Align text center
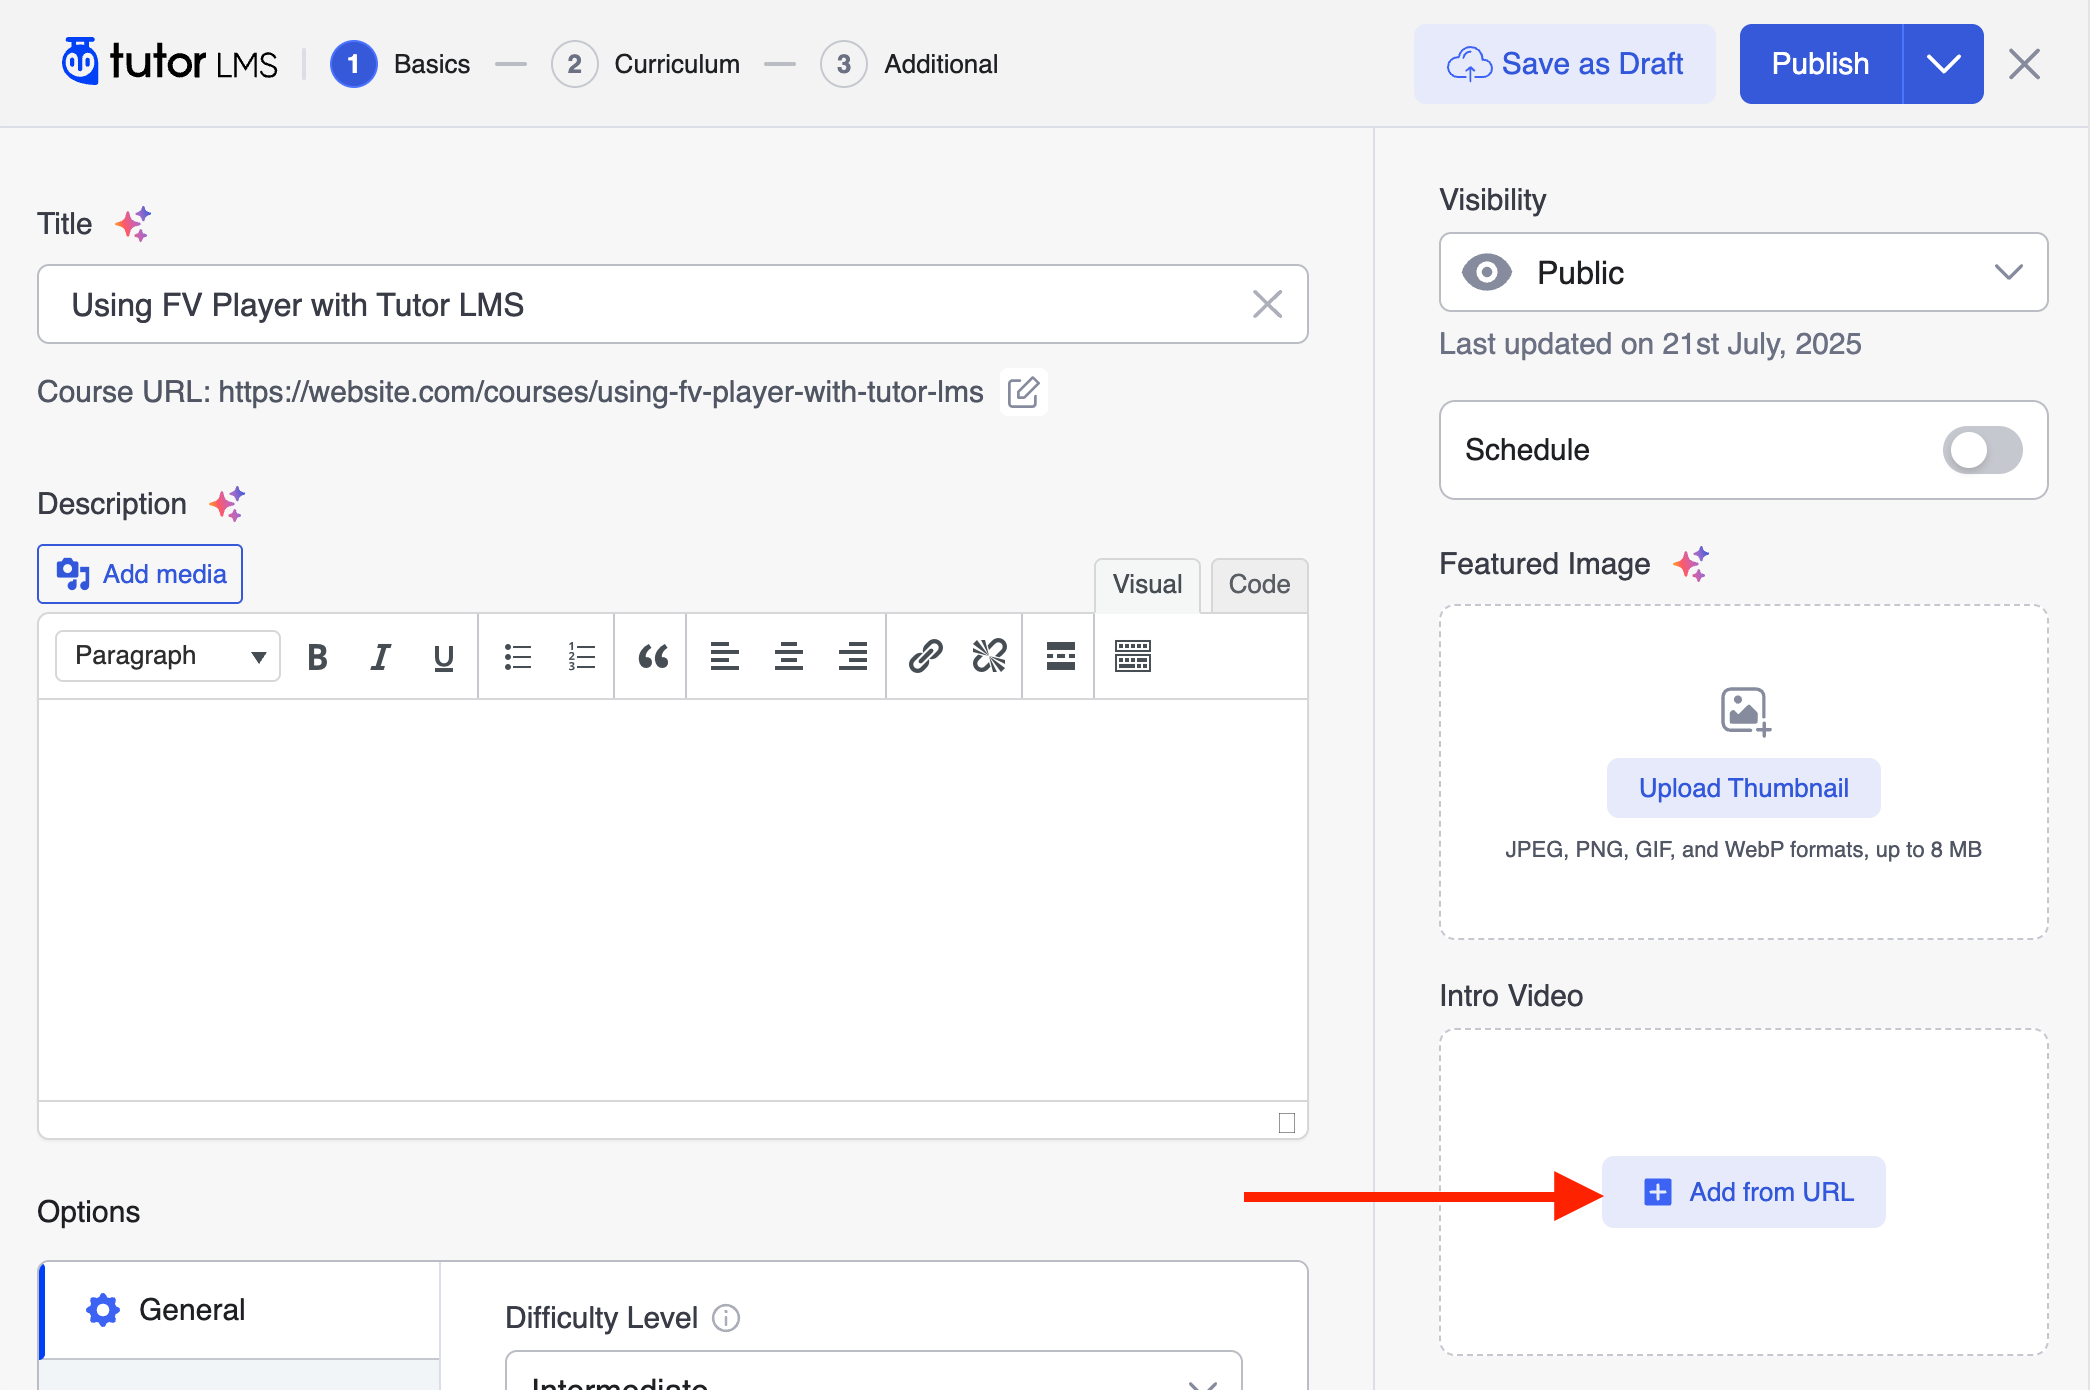This screenshot has width=2090, height=1390. tap(789, 657)
